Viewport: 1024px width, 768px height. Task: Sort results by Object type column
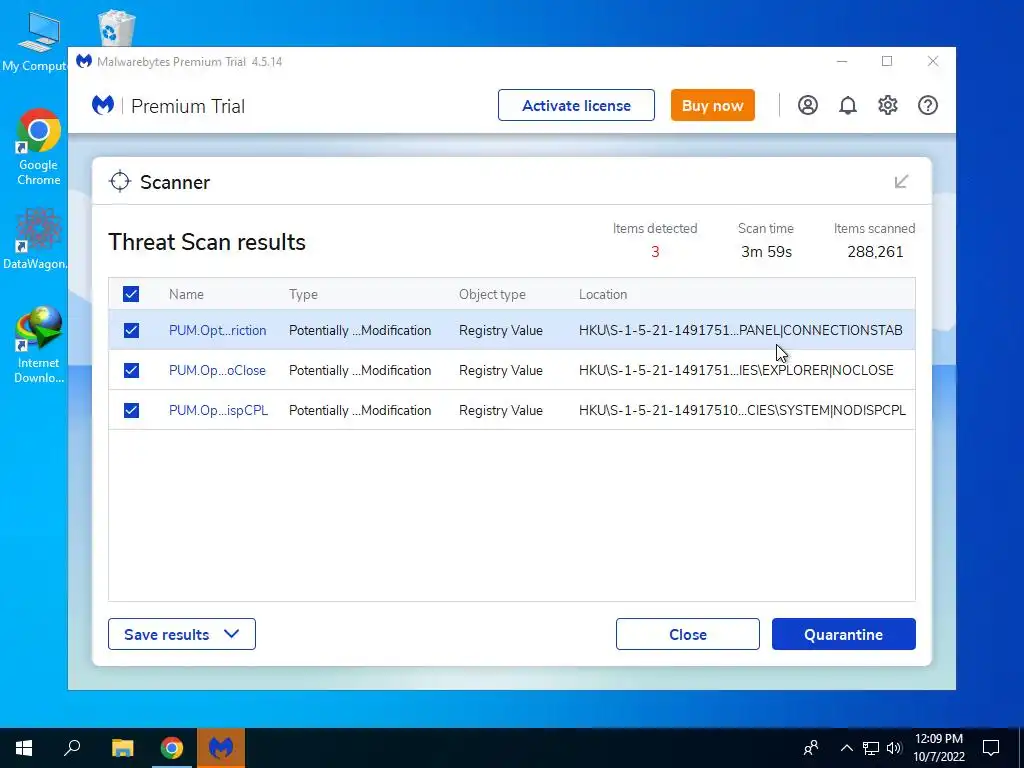tap(492, 295)
